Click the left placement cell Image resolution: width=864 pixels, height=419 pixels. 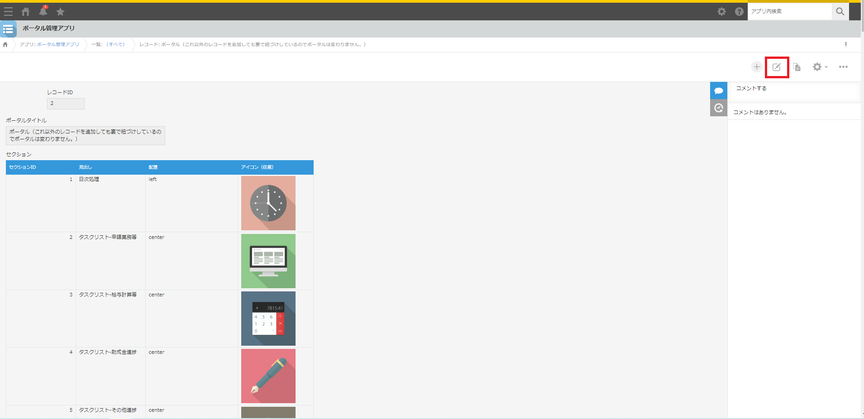[192, 203]
